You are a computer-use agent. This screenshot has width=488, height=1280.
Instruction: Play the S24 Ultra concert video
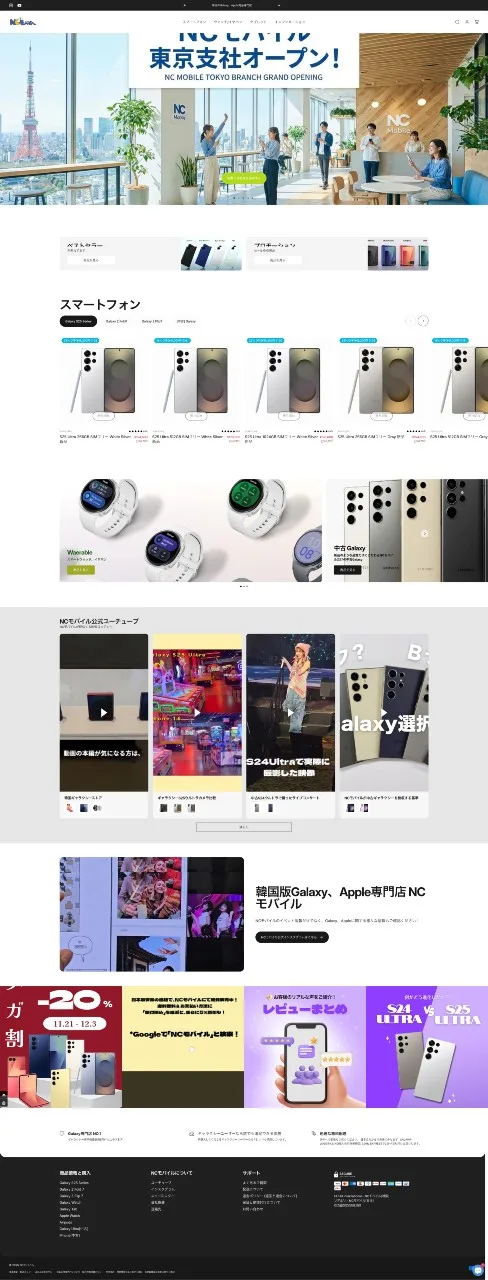coord(291,713)
